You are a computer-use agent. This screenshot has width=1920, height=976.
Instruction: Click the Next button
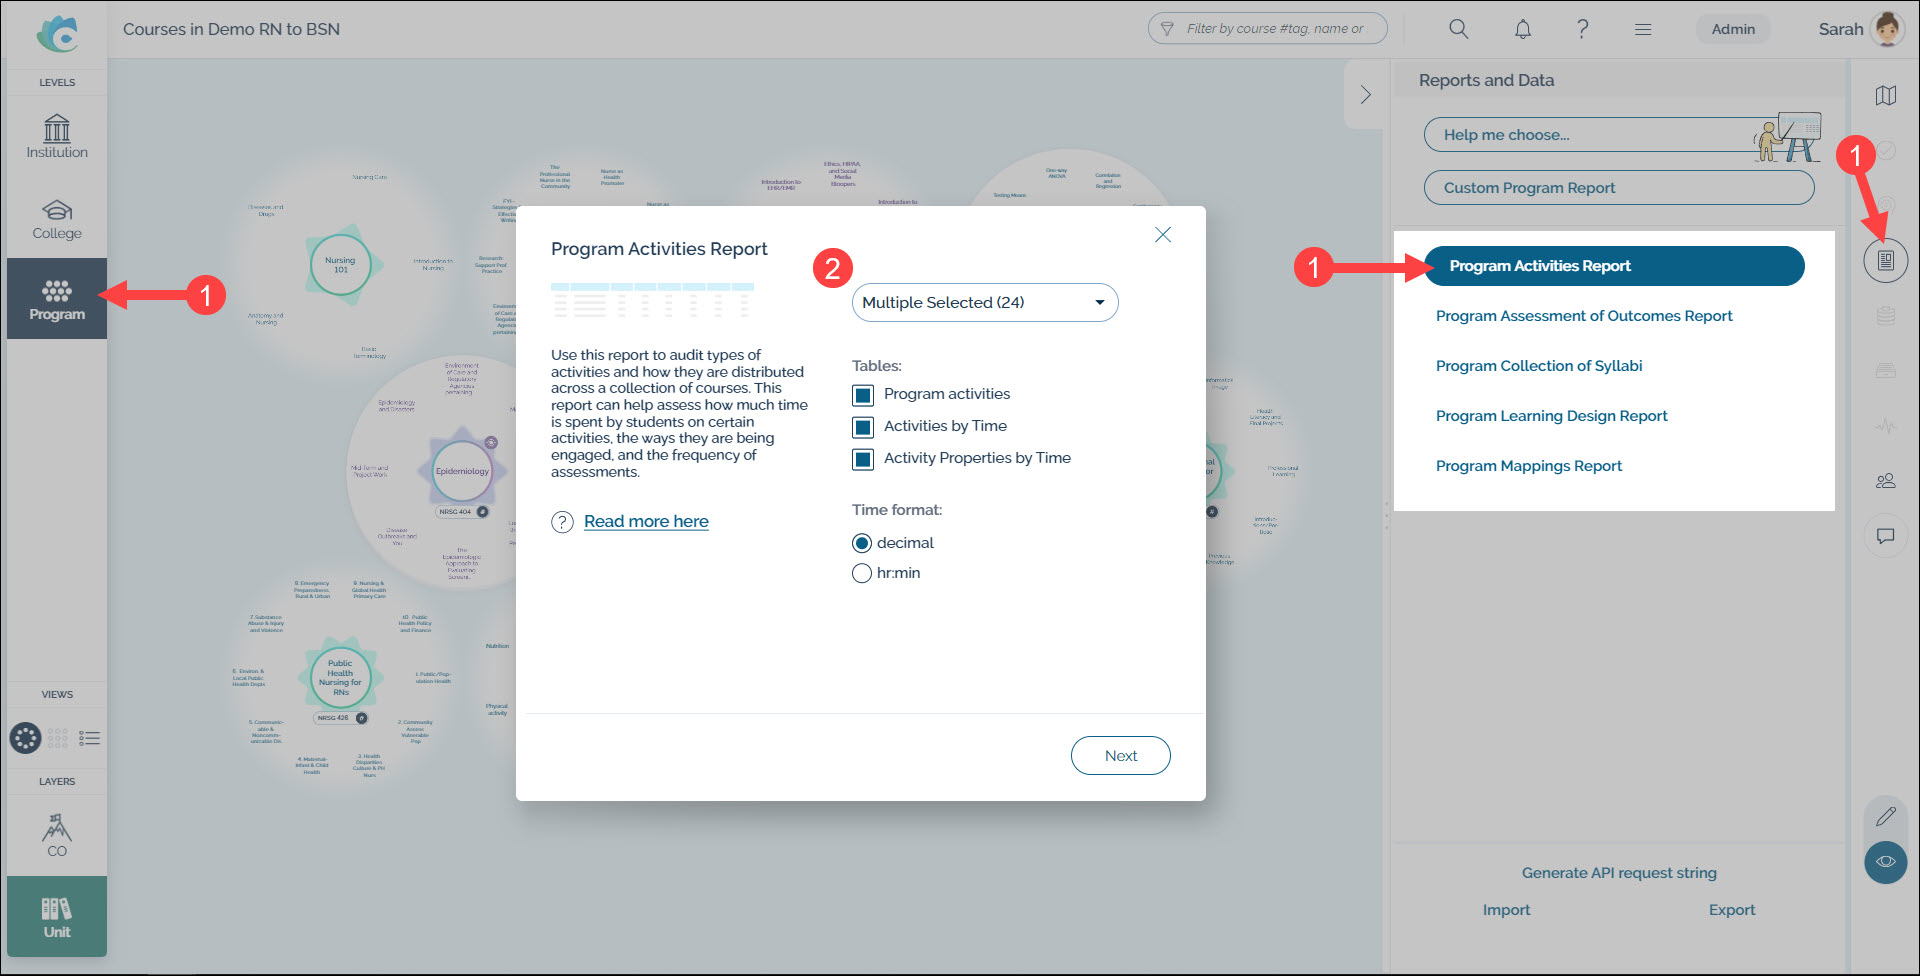[x=1121, y=756]
